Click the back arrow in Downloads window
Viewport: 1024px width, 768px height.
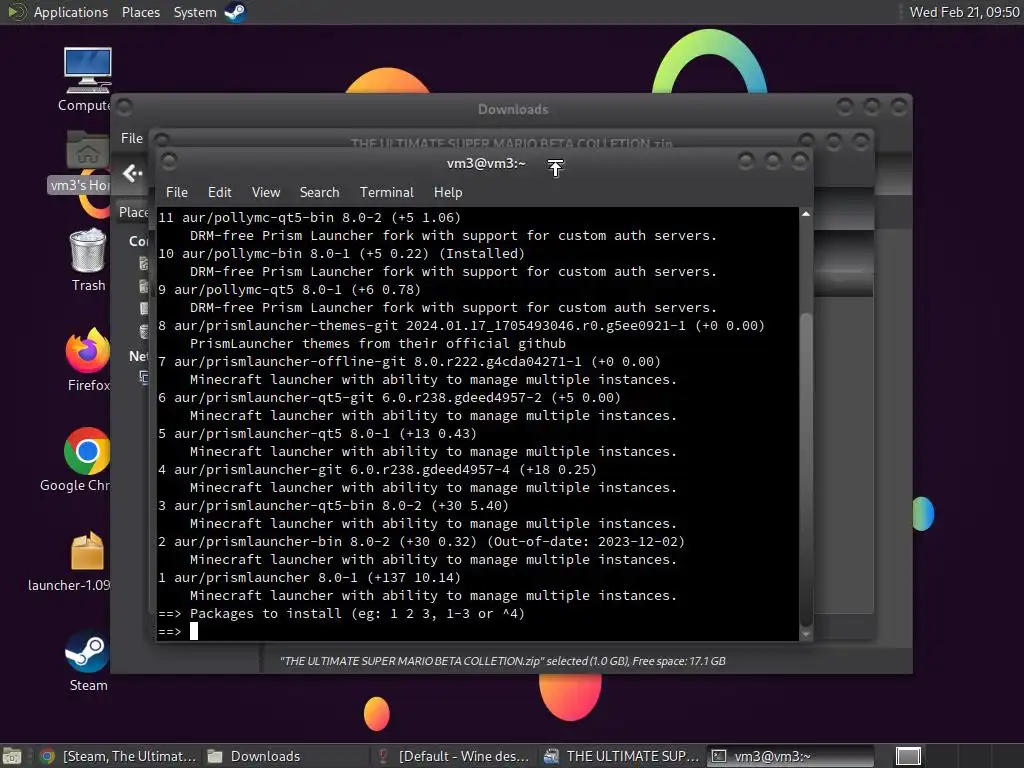point(133,173)
